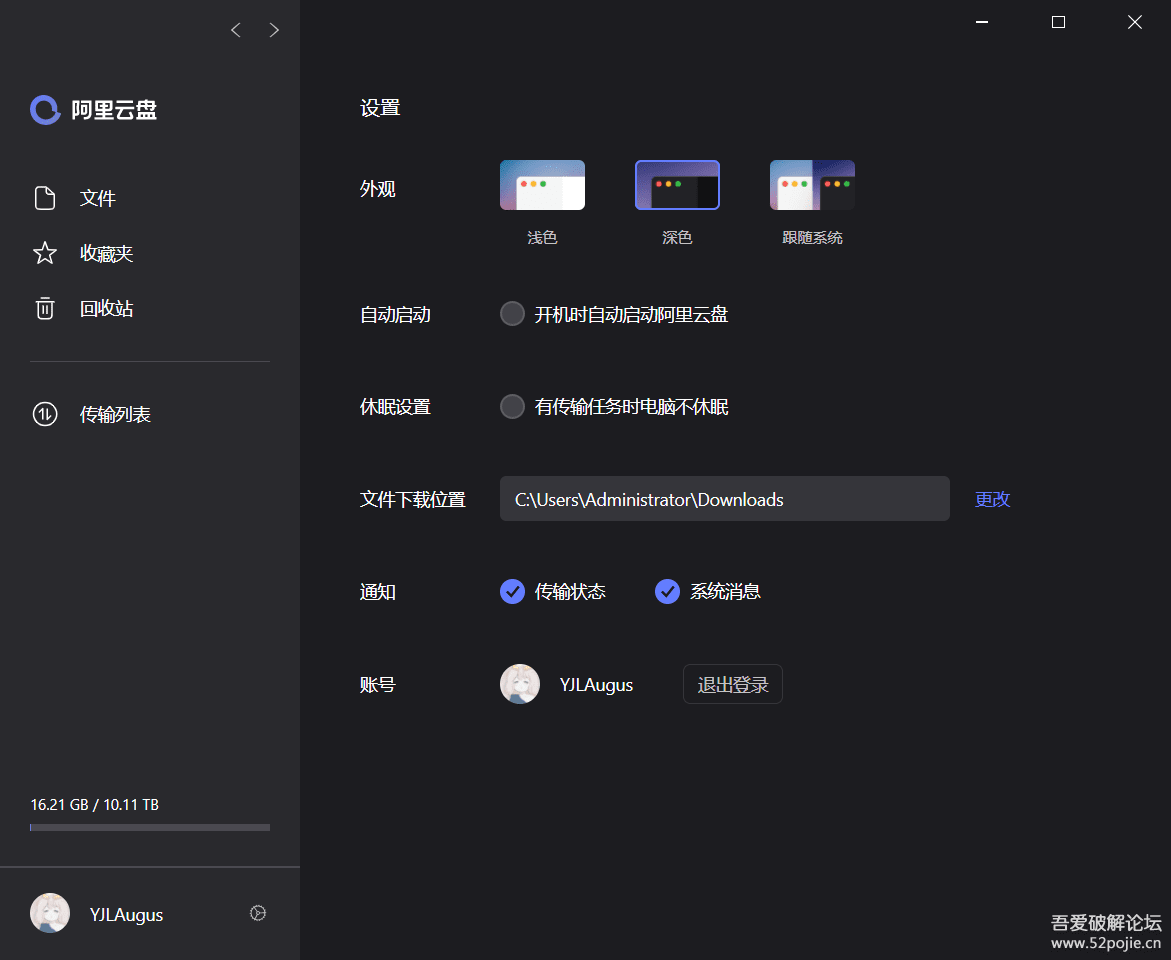Click the account avatar in settings
Viewport: 1171px width, 960px height.
tap(520, 684)
